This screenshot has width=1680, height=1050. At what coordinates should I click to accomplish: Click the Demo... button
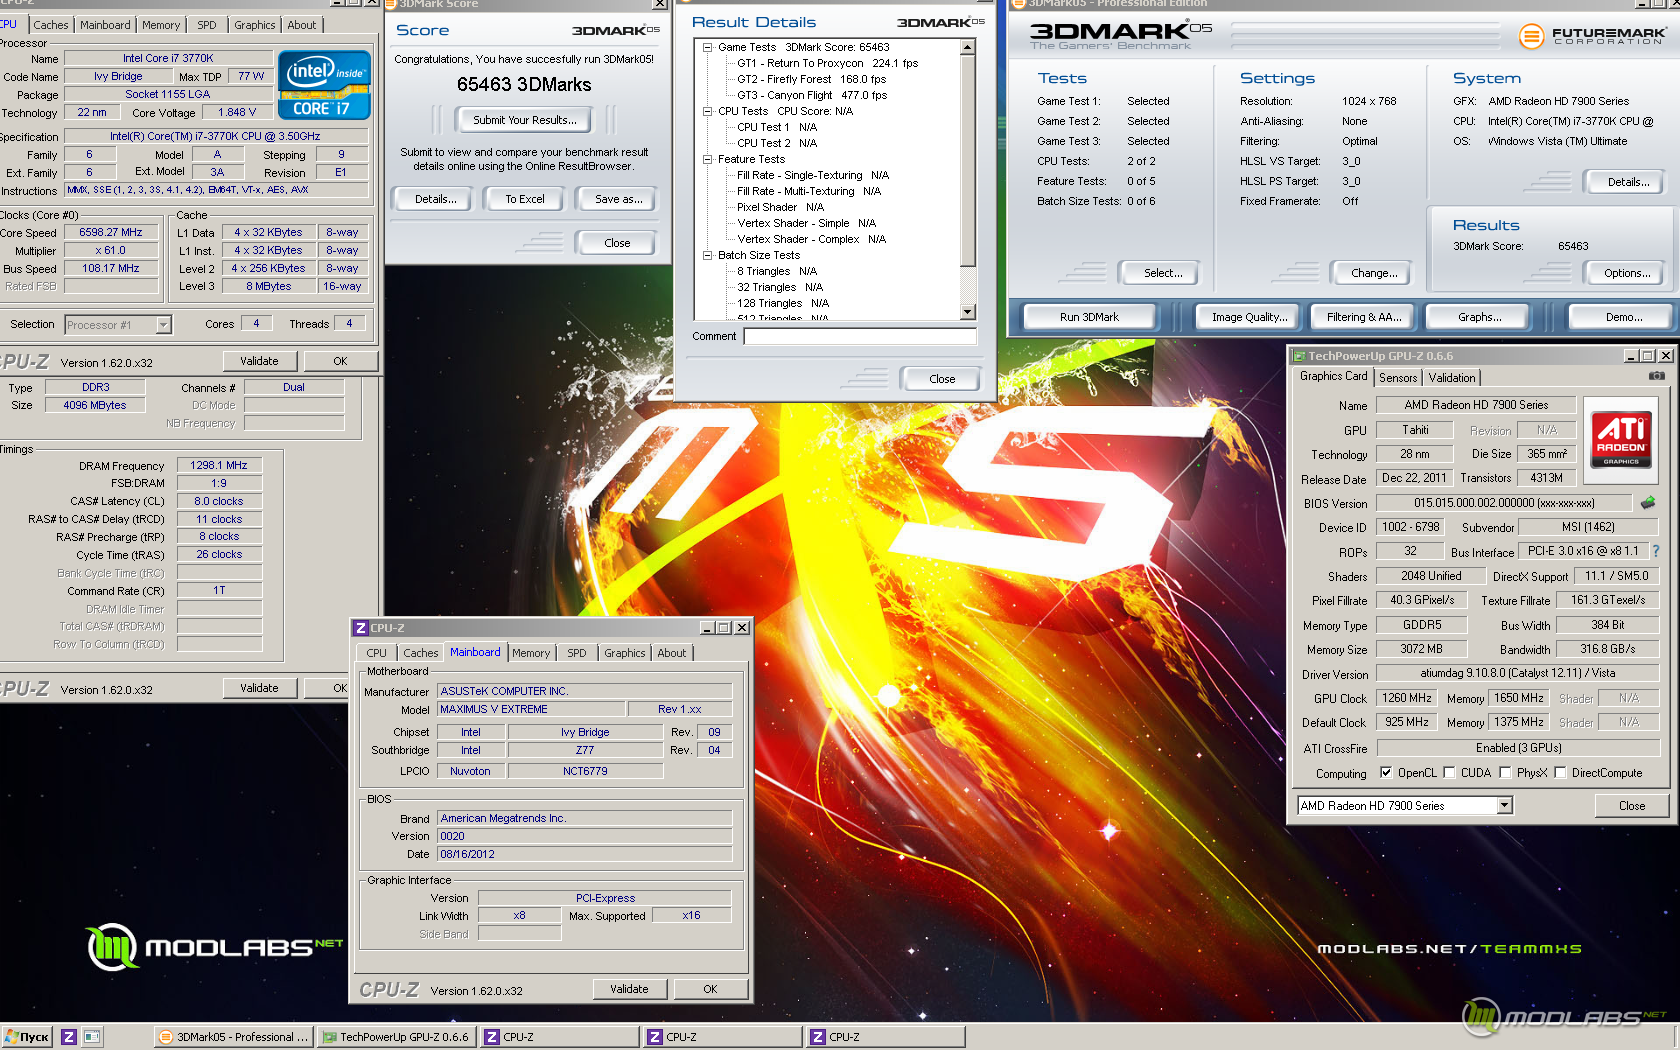click(1624, 317)
